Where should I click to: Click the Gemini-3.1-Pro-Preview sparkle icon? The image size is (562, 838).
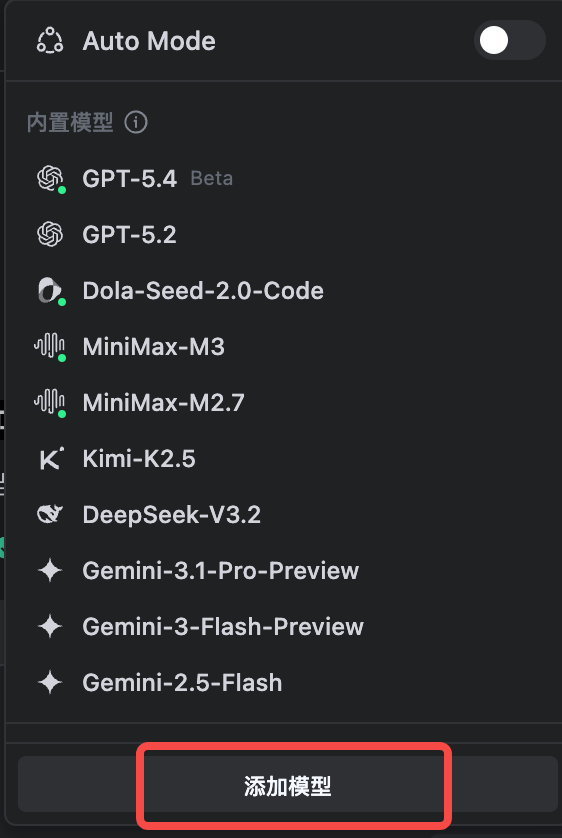tap(50, 570)
